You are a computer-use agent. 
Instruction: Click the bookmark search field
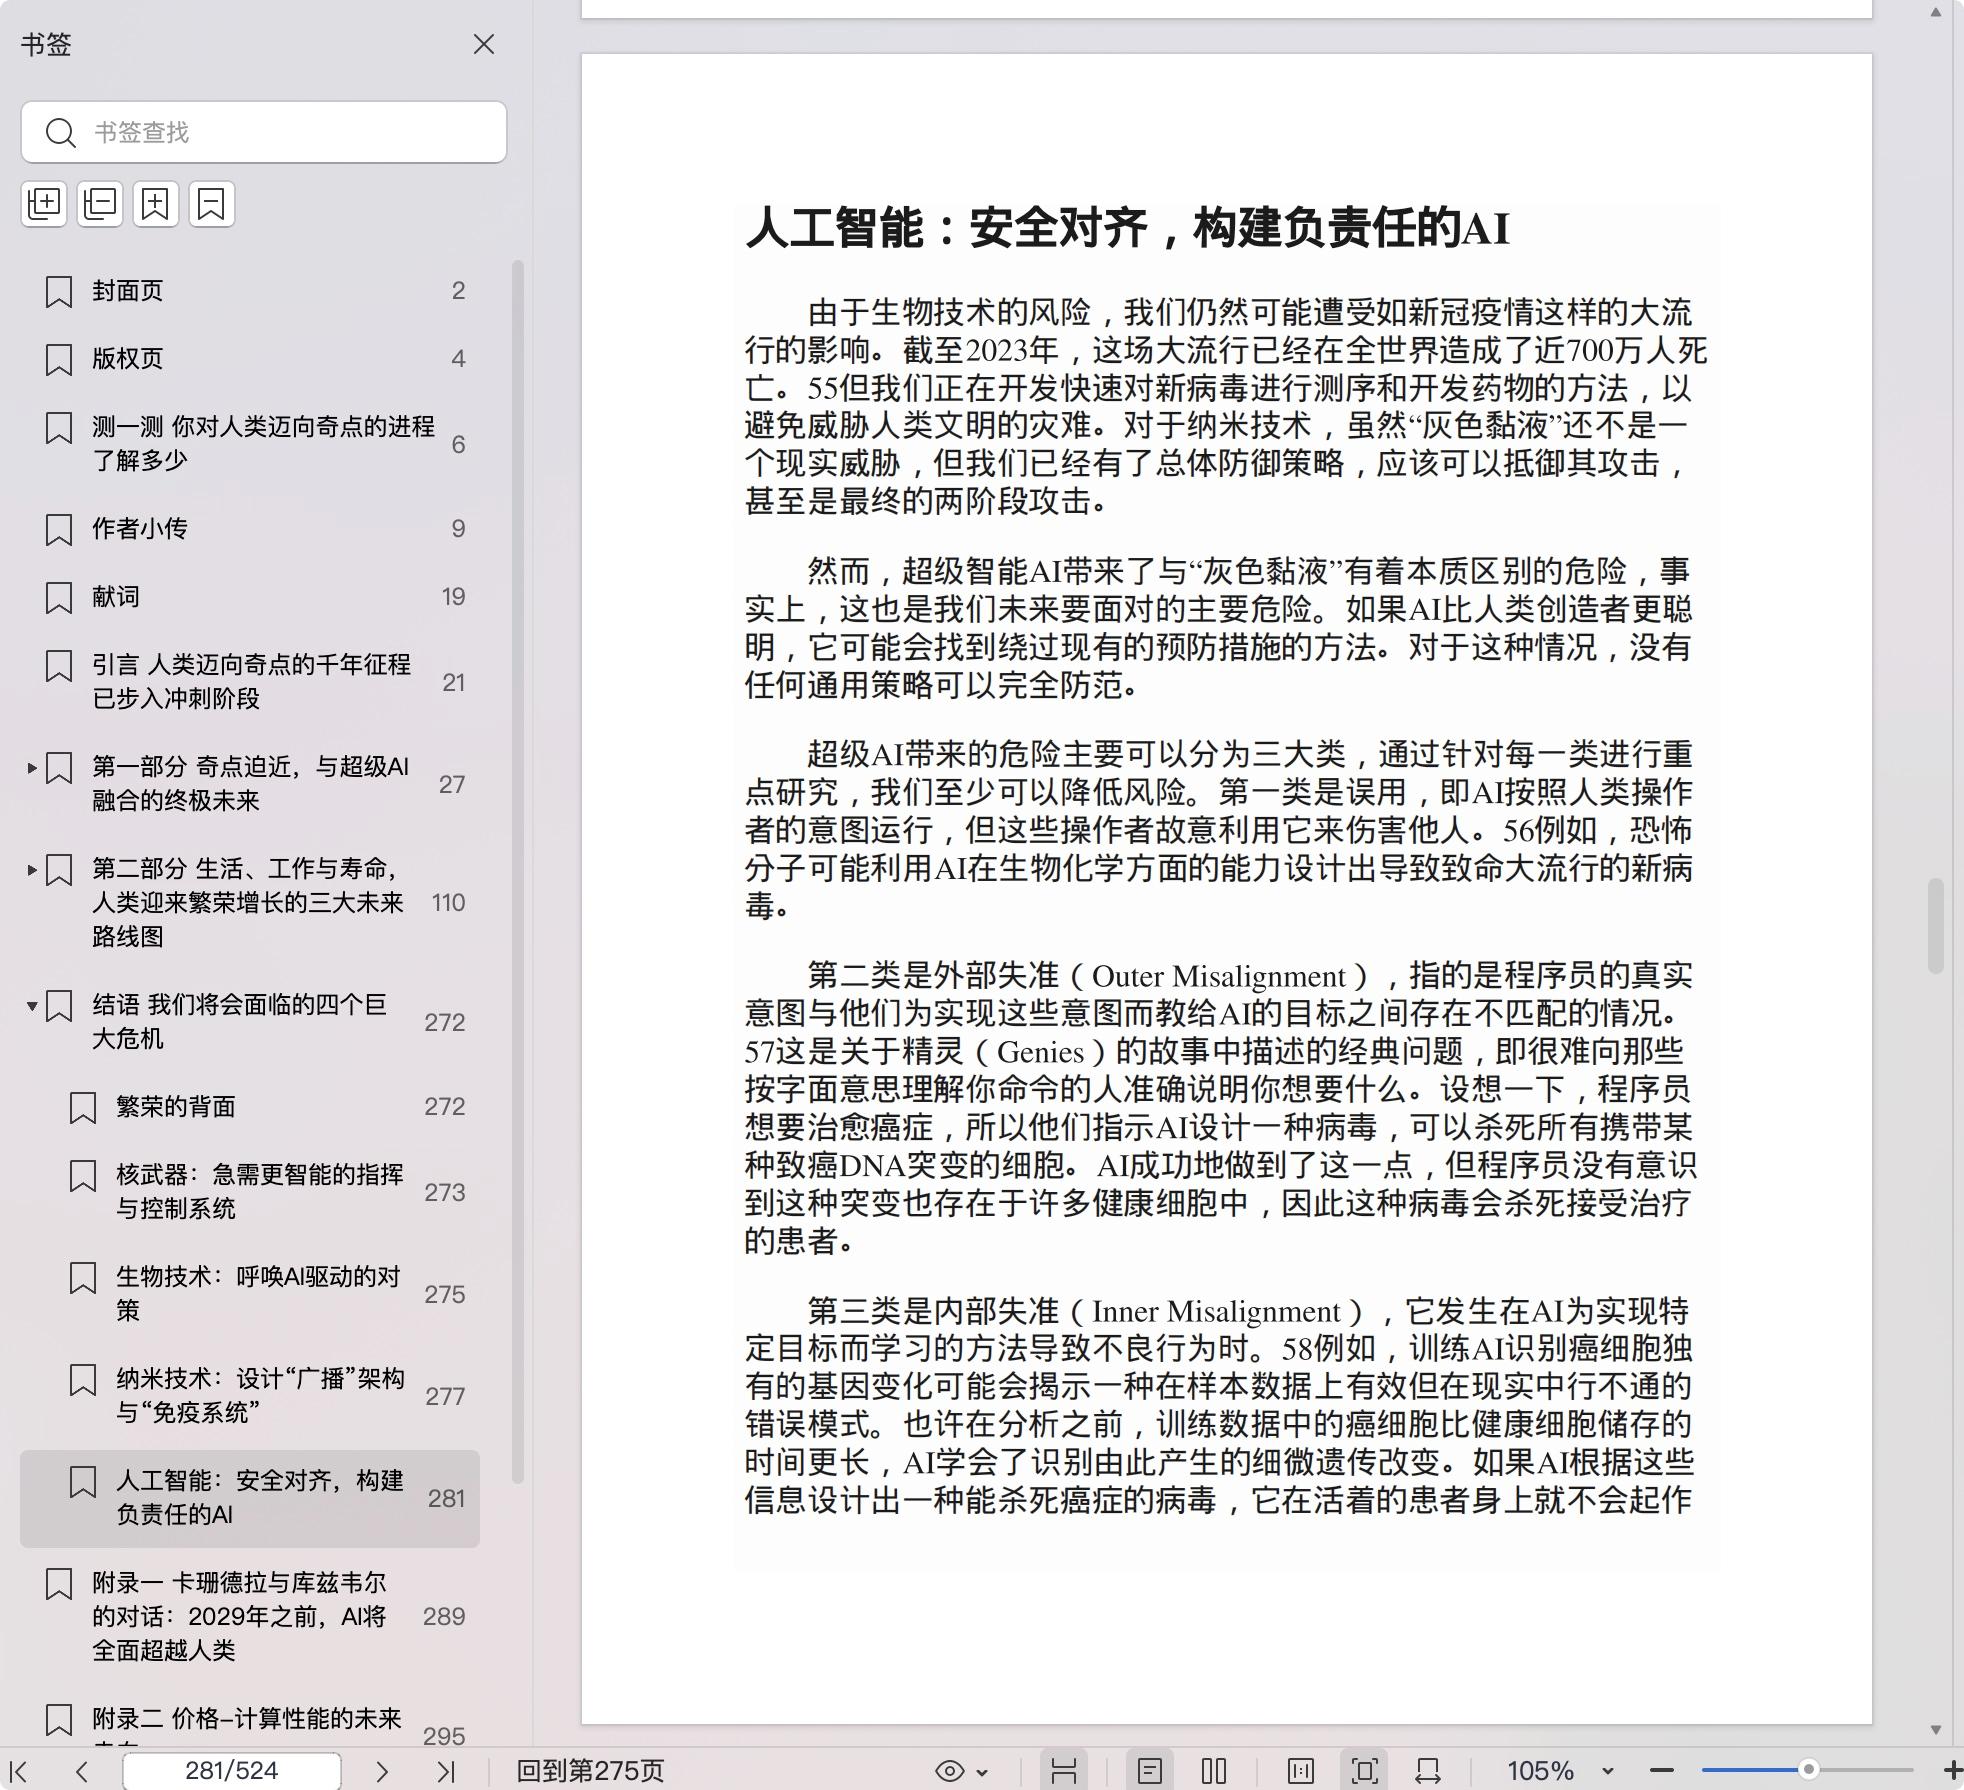(264, 132)
